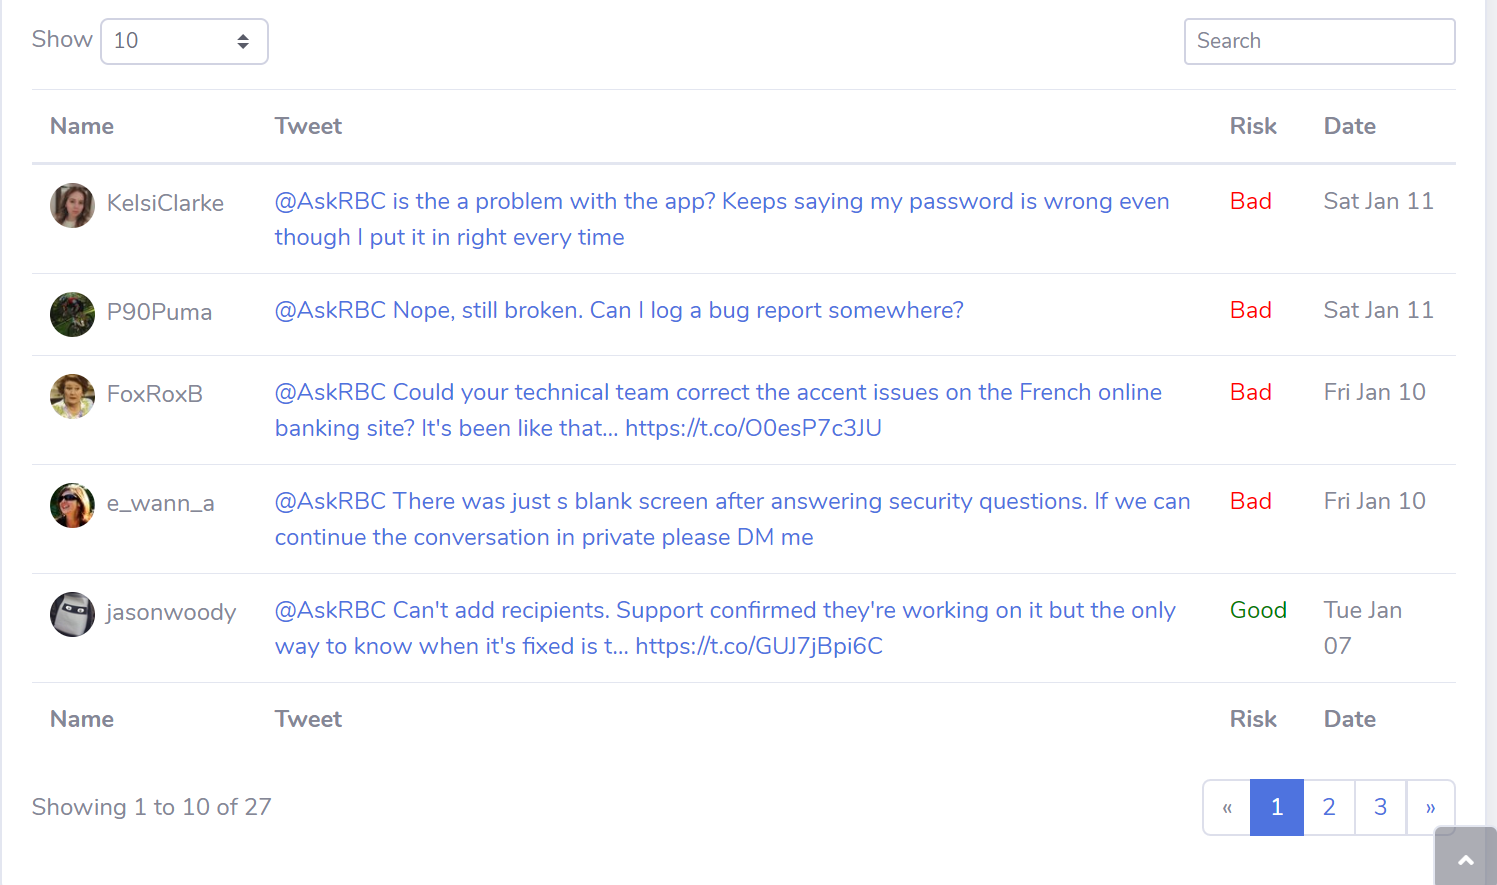Go to previous page with « arrow
Viewport: 1497px width, 885px height.
click(x=1227, y=807)
